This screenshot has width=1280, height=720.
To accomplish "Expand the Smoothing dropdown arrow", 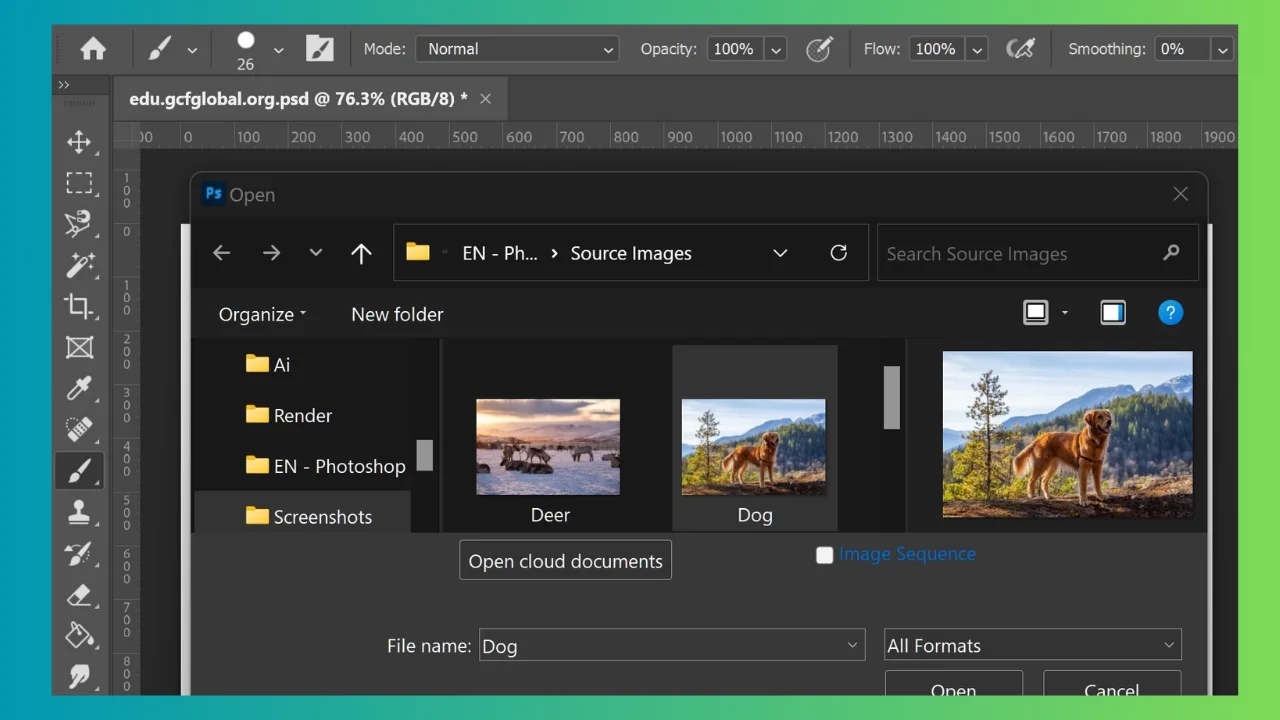I will click(x=1222, y=49).
